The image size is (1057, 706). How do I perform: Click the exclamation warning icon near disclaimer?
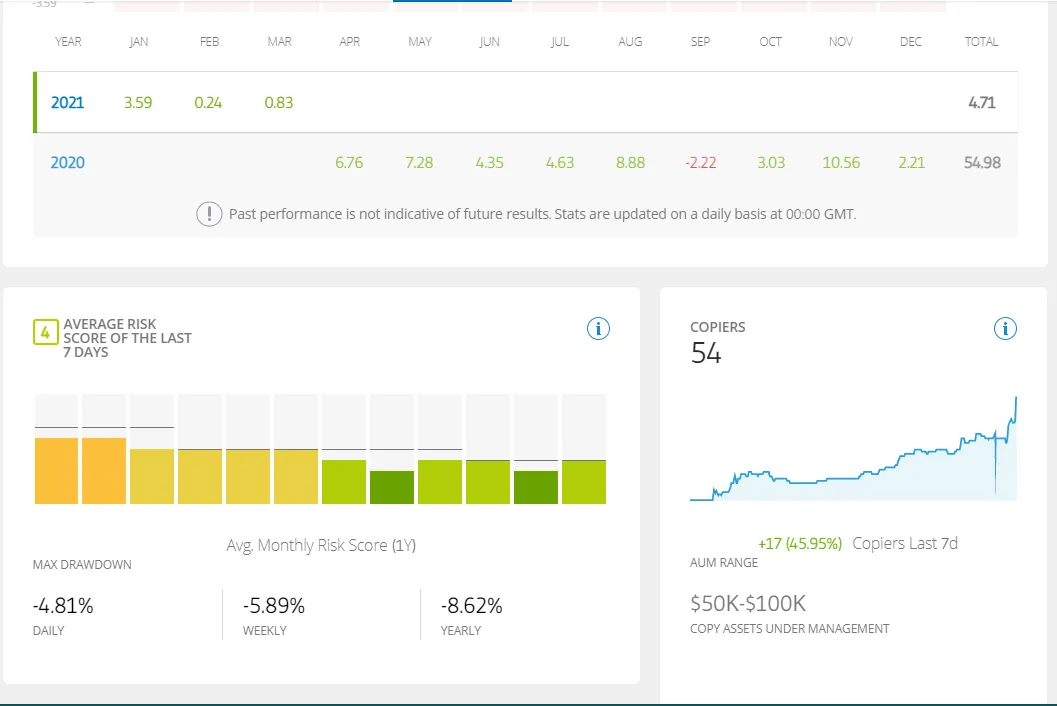pos(209,214)
